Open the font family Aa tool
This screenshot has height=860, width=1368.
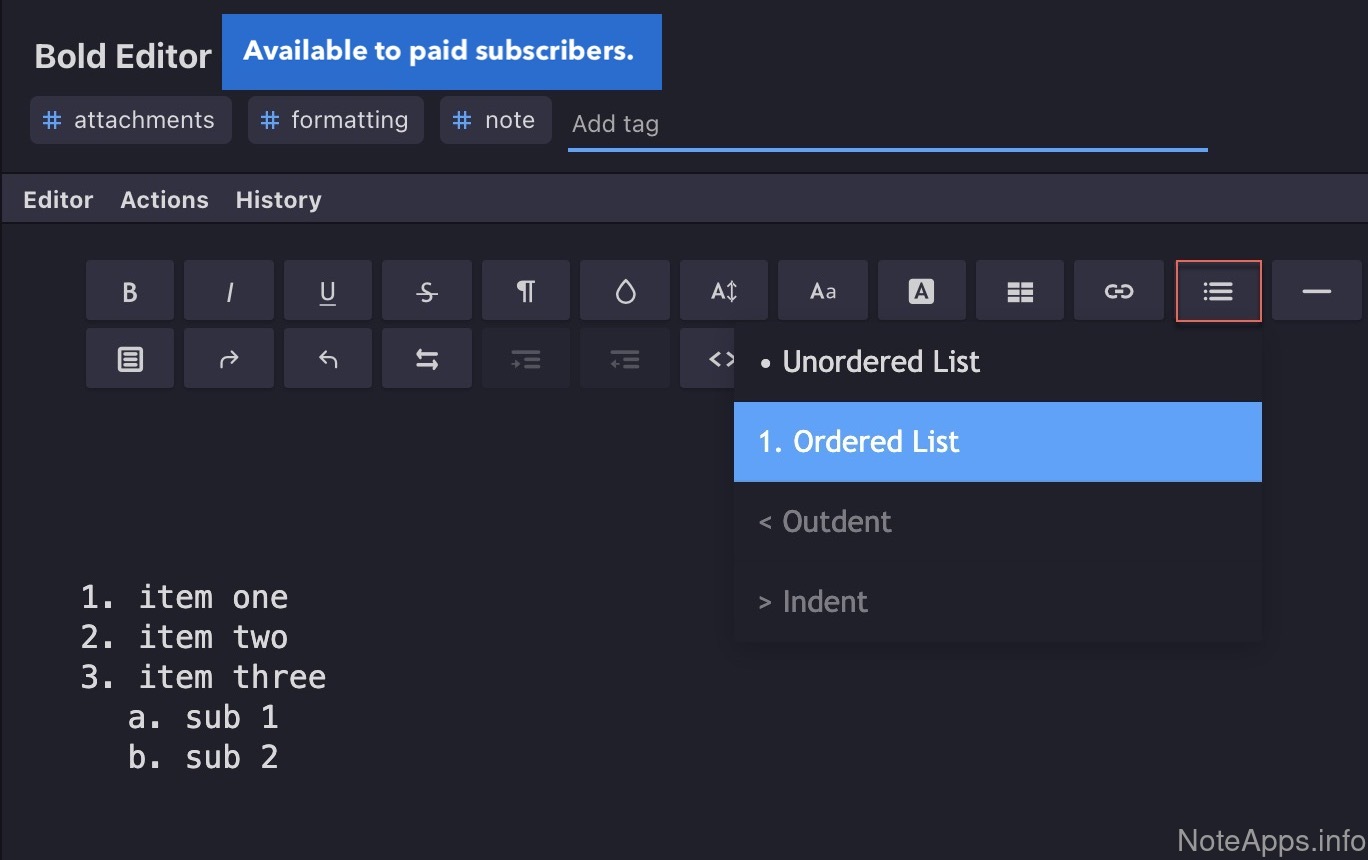tap(822, 291)
